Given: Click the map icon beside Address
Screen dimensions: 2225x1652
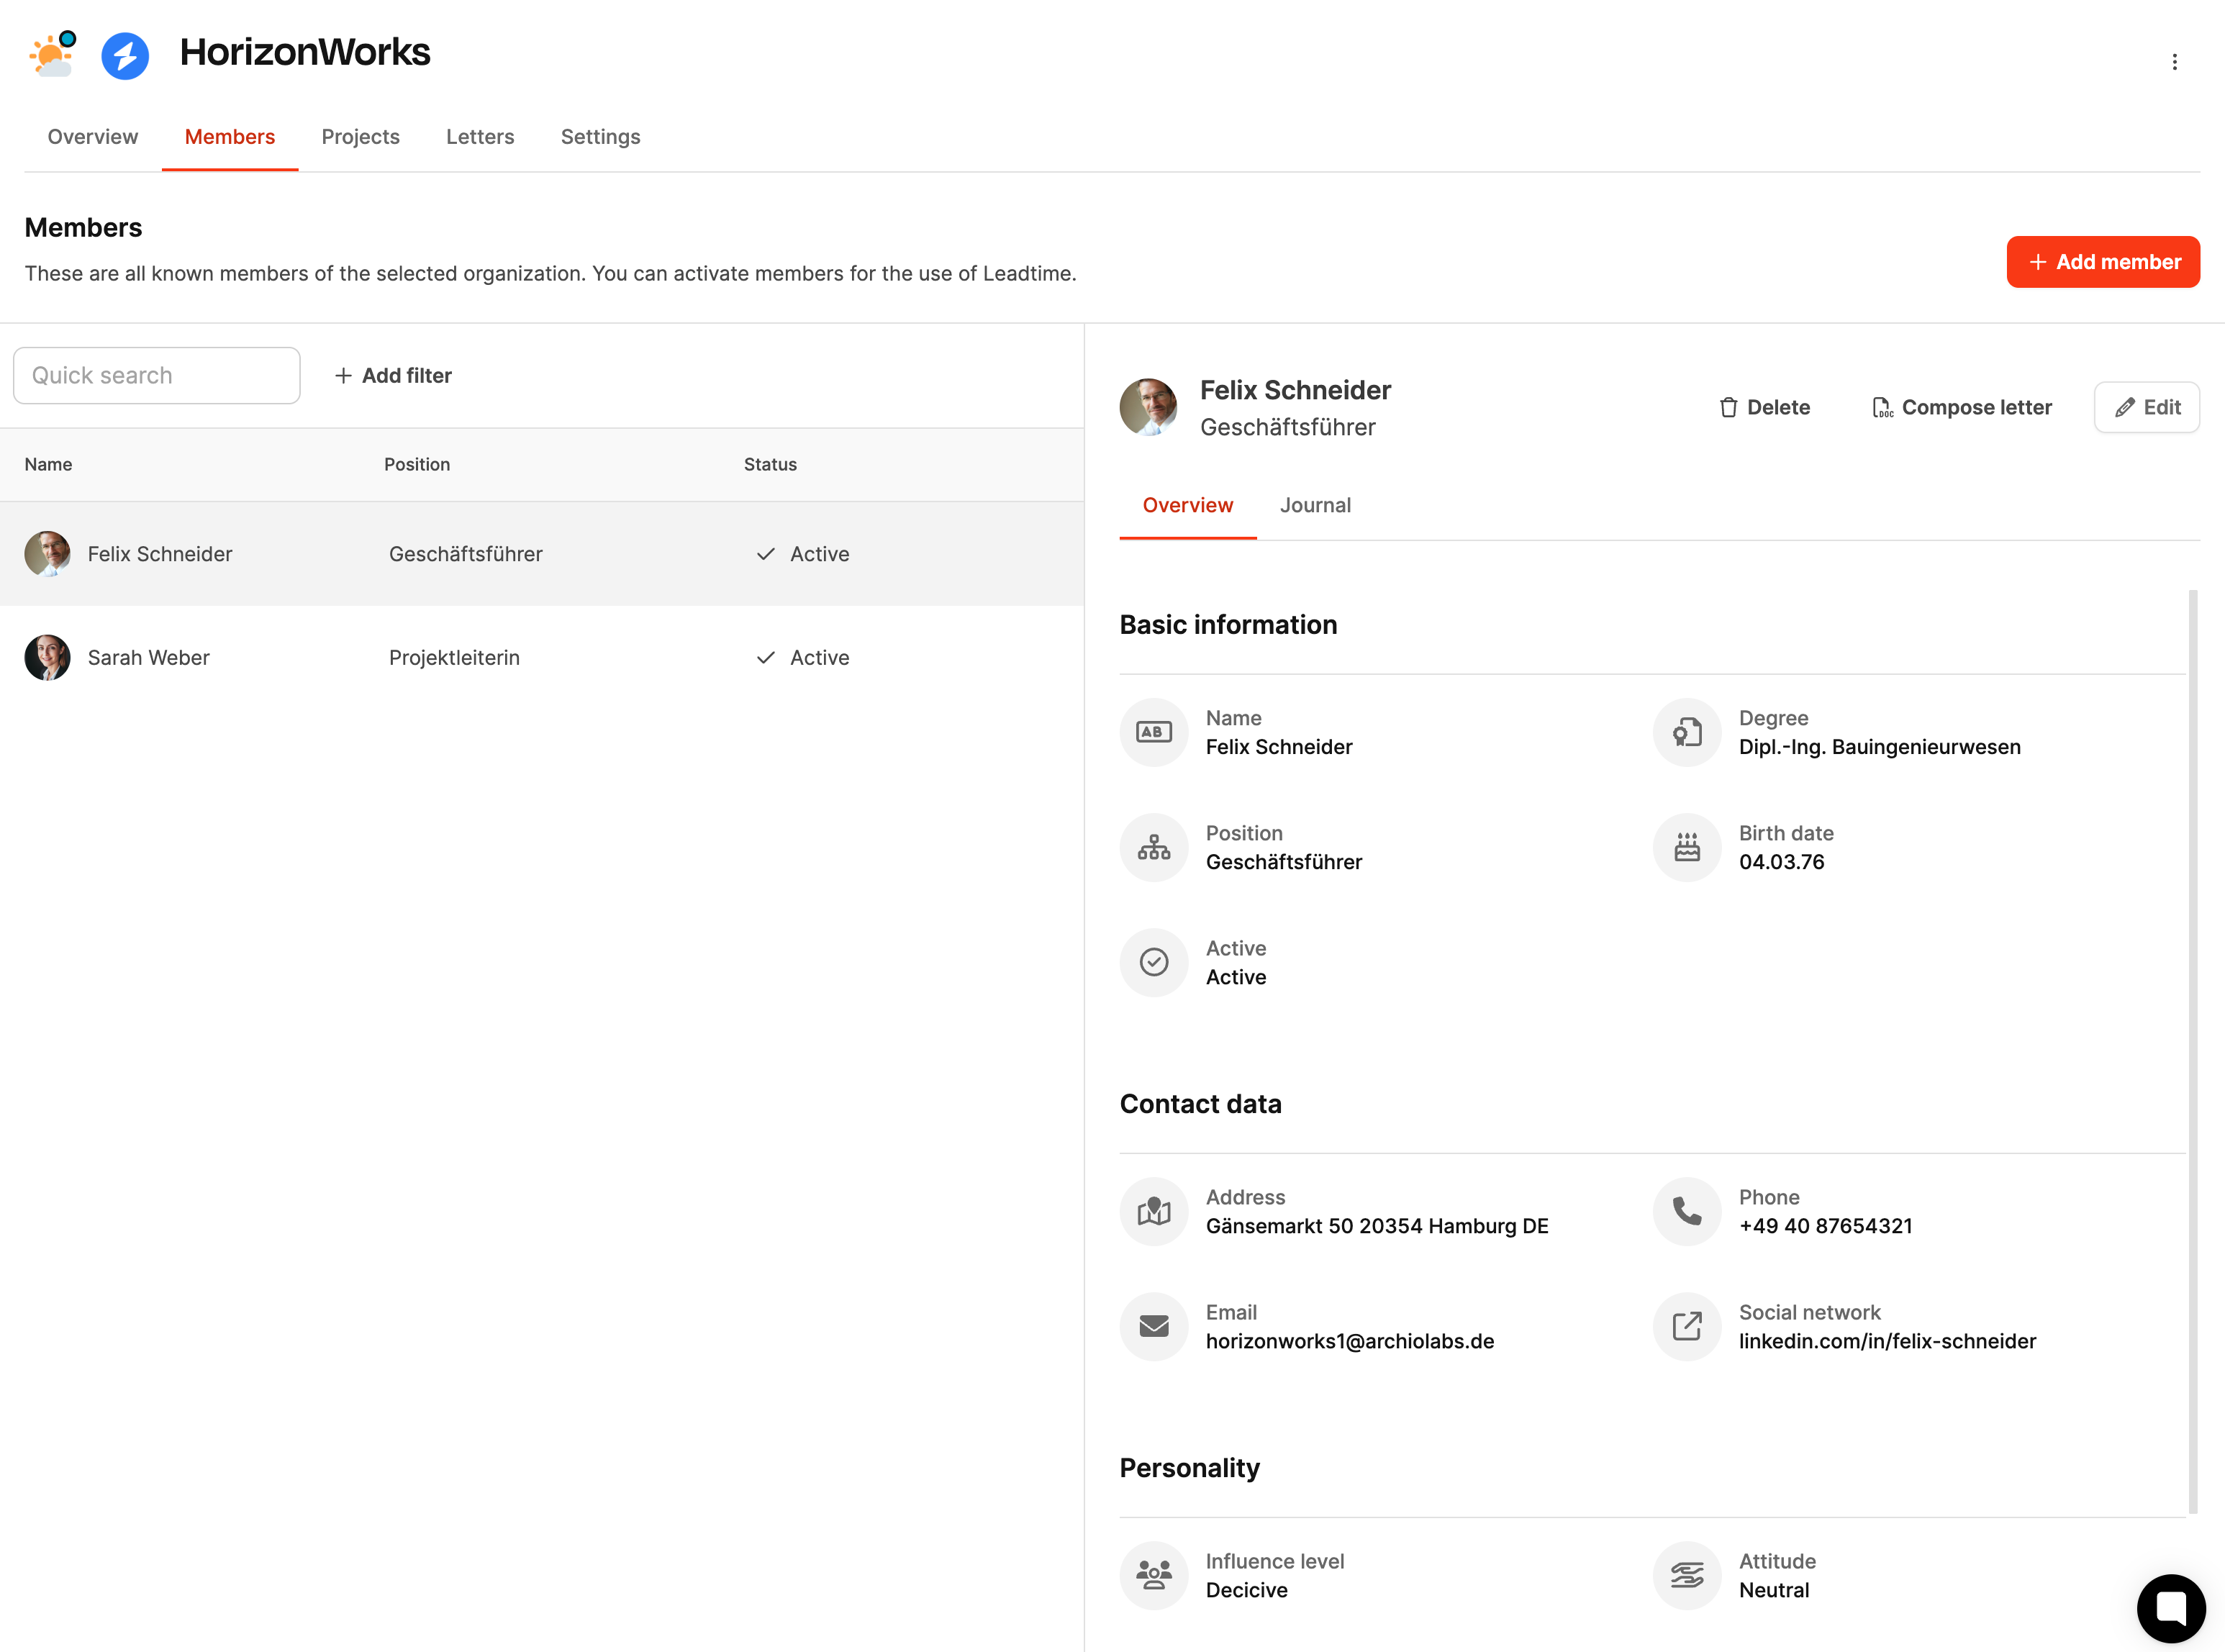Looking at the screenshot, I should 1153,1211.
